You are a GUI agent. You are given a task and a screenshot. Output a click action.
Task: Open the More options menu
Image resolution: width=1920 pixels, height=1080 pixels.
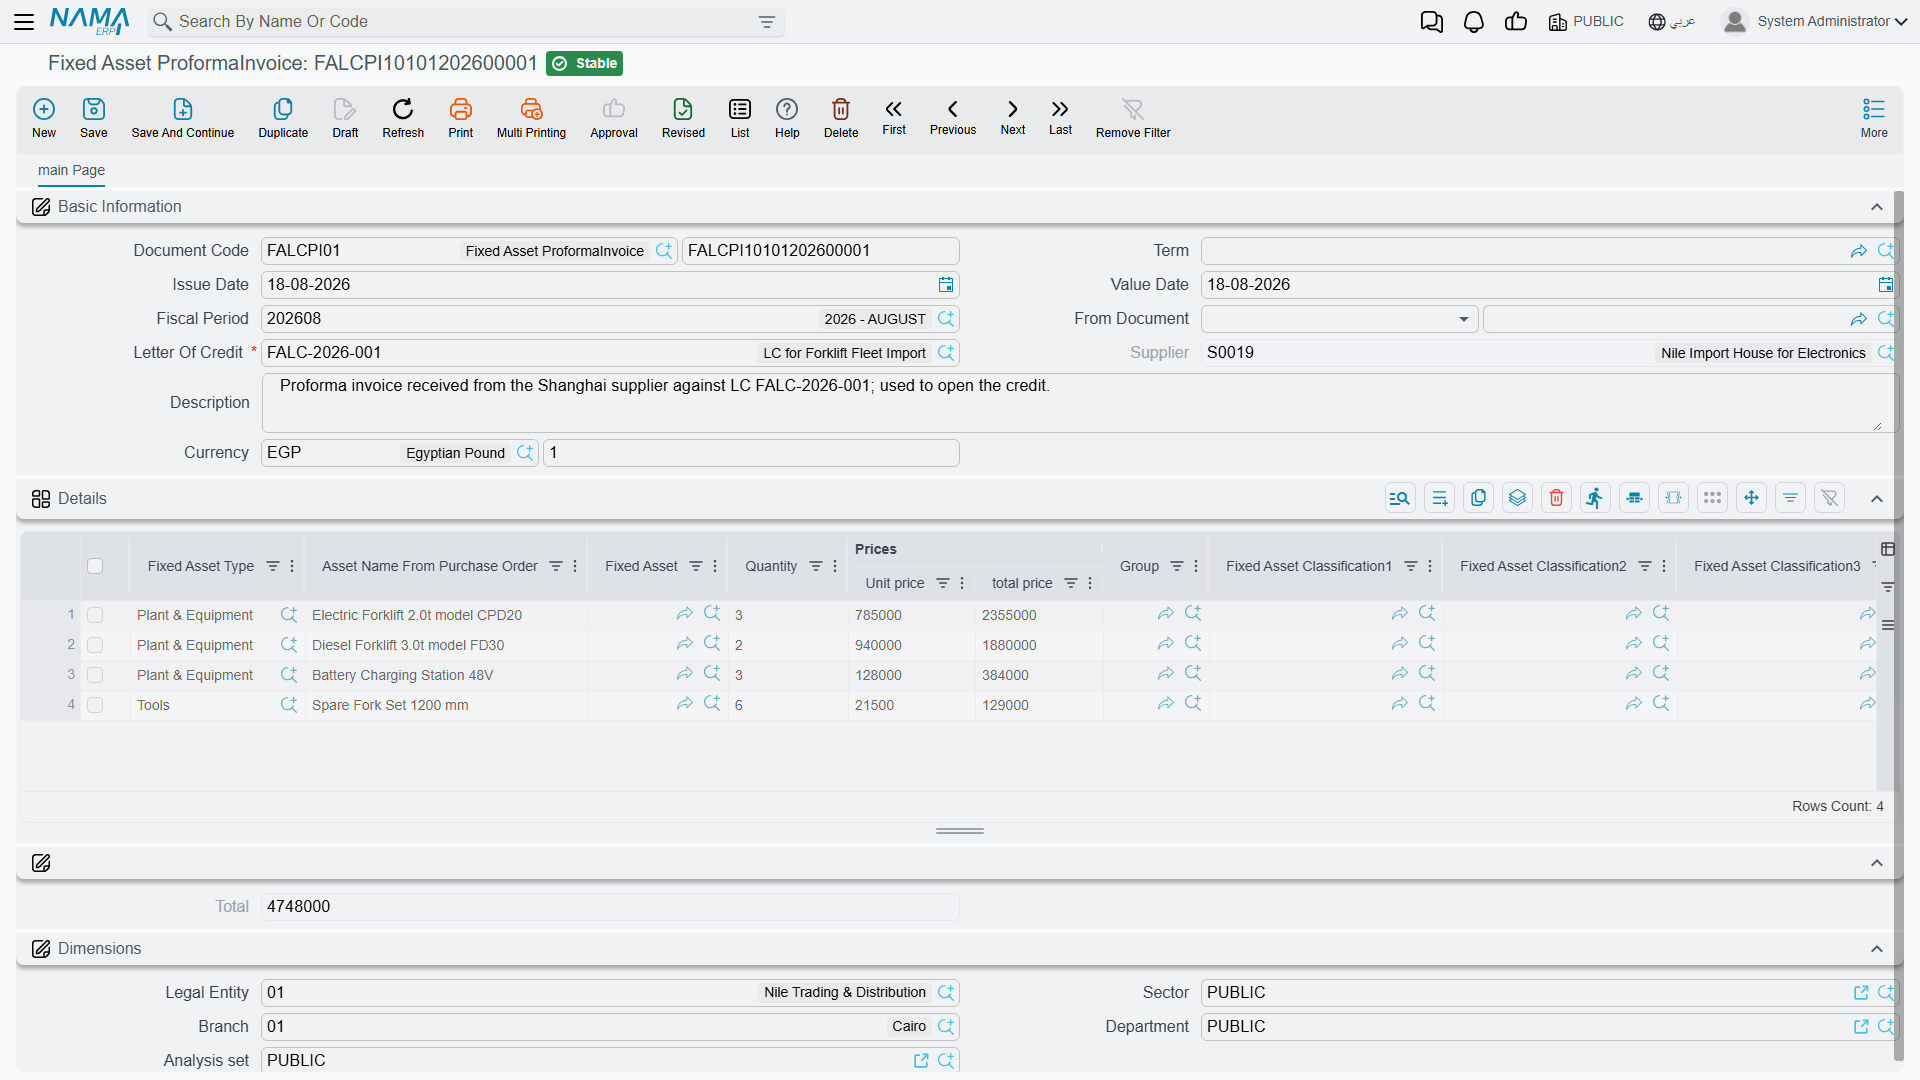pos(1874,118)
